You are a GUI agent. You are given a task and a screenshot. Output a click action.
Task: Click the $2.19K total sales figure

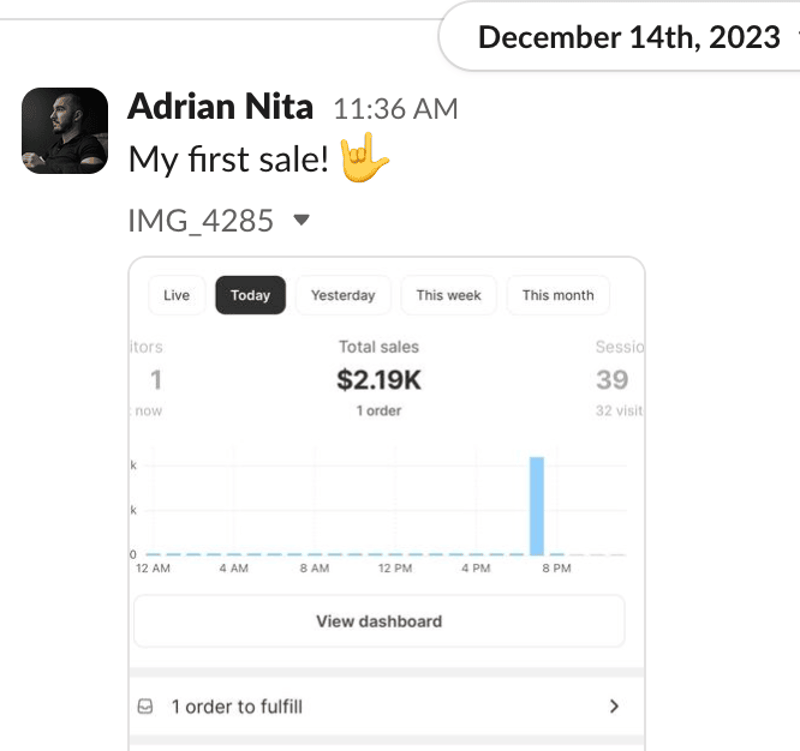[379, 380]
